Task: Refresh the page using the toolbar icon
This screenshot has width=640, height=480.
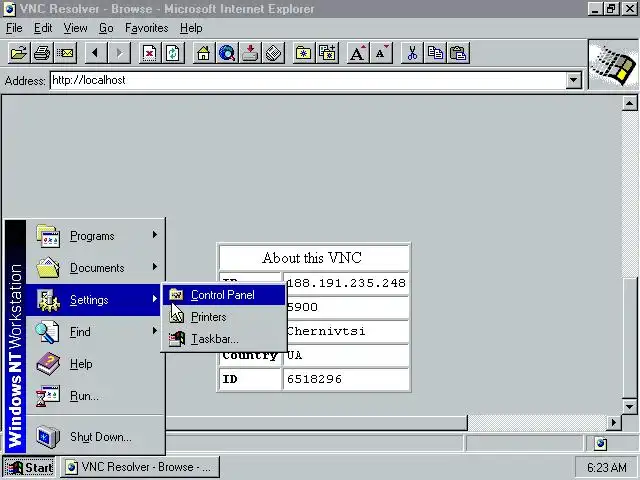Action: (x=173, y=53)
